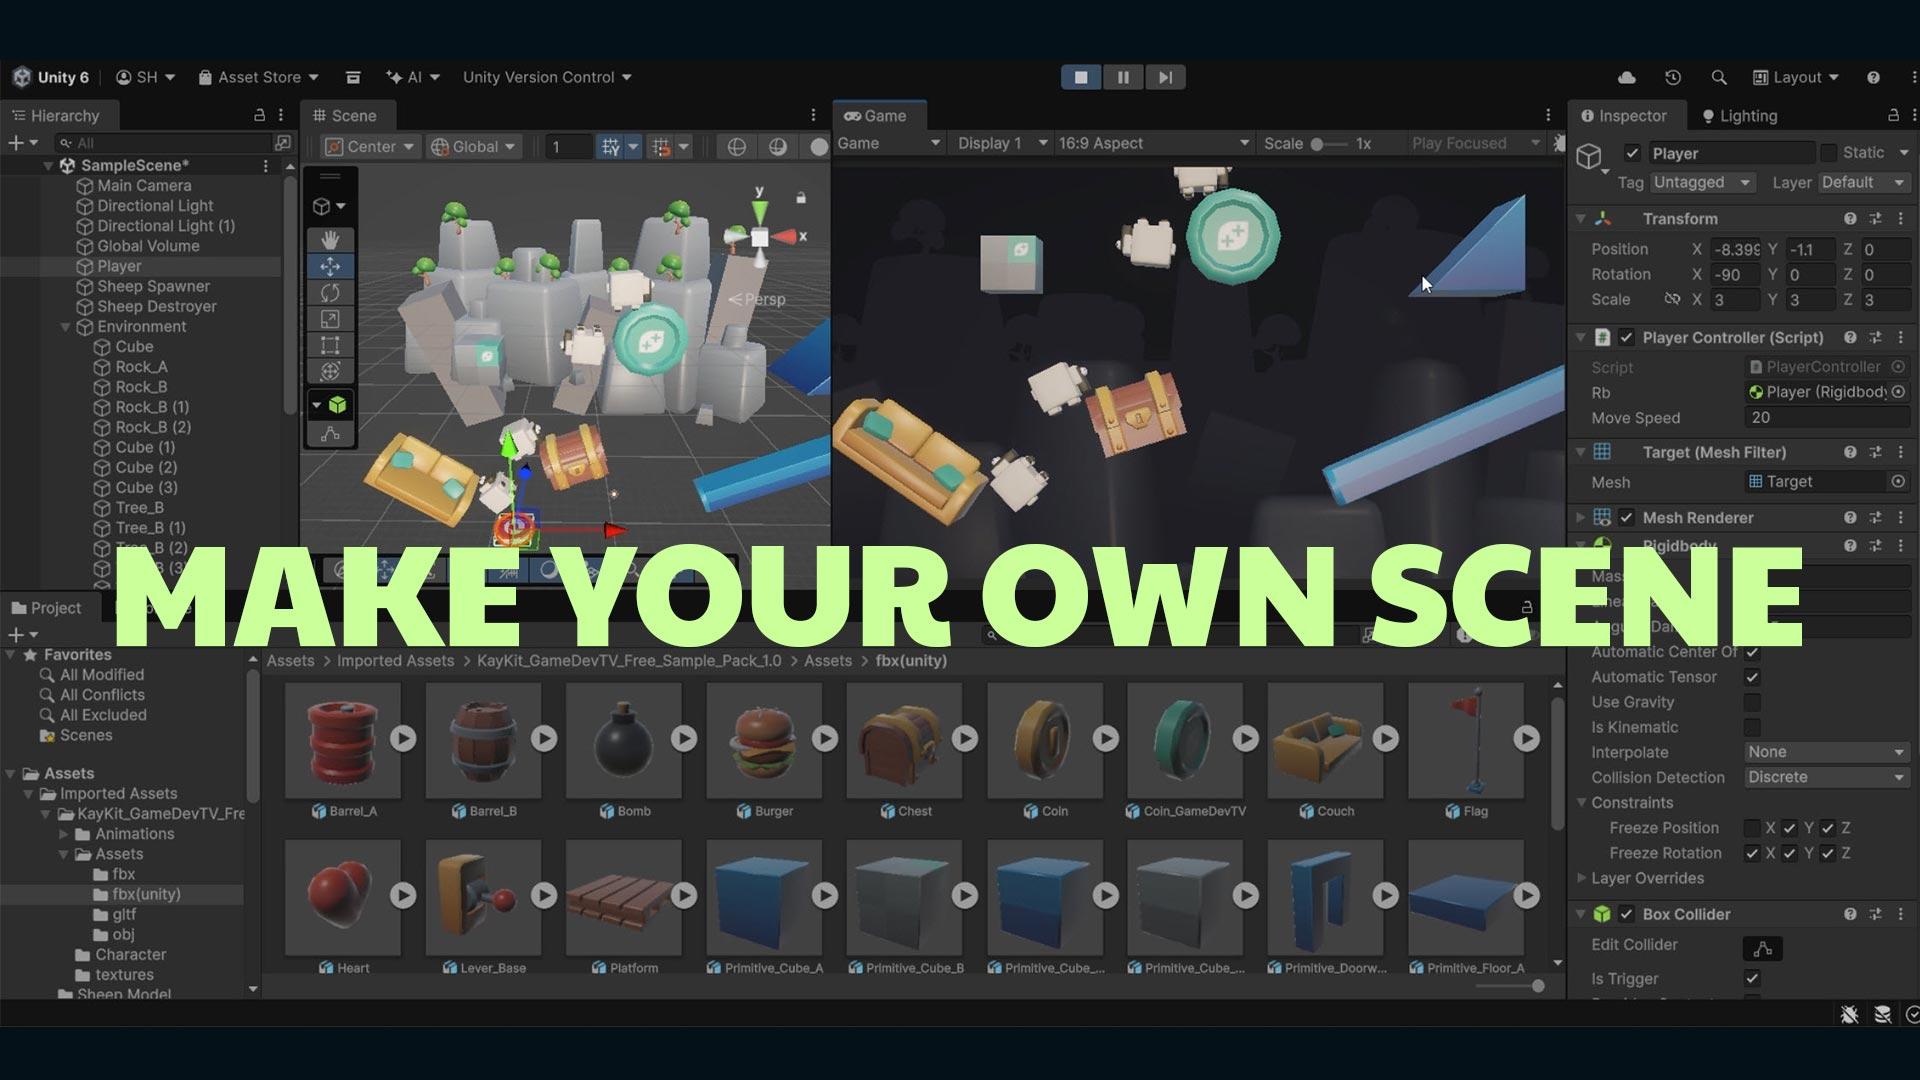Image resolution: width=1920 pixels, height=1080 pixels.
Task: Click the Scene orientation gizmo lock
Action: click(801, 198)
